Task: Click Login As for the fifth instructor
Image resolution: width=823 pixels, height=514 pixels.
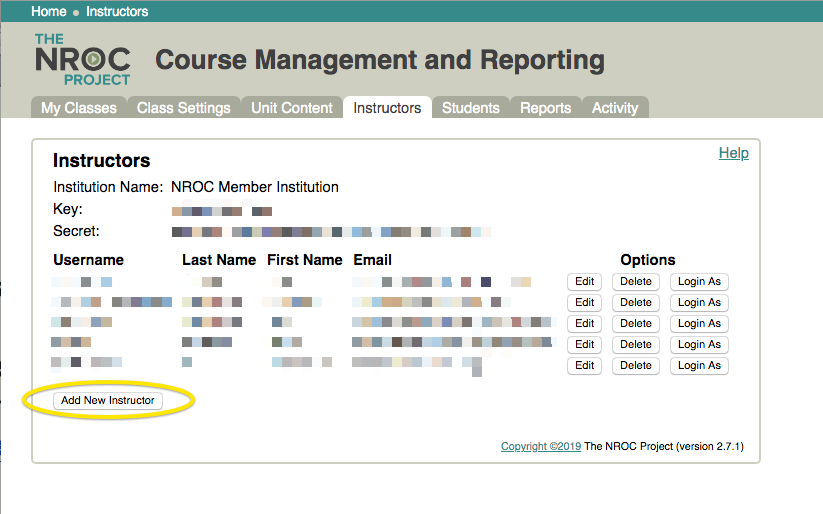Action: click(x=699, y=365)
